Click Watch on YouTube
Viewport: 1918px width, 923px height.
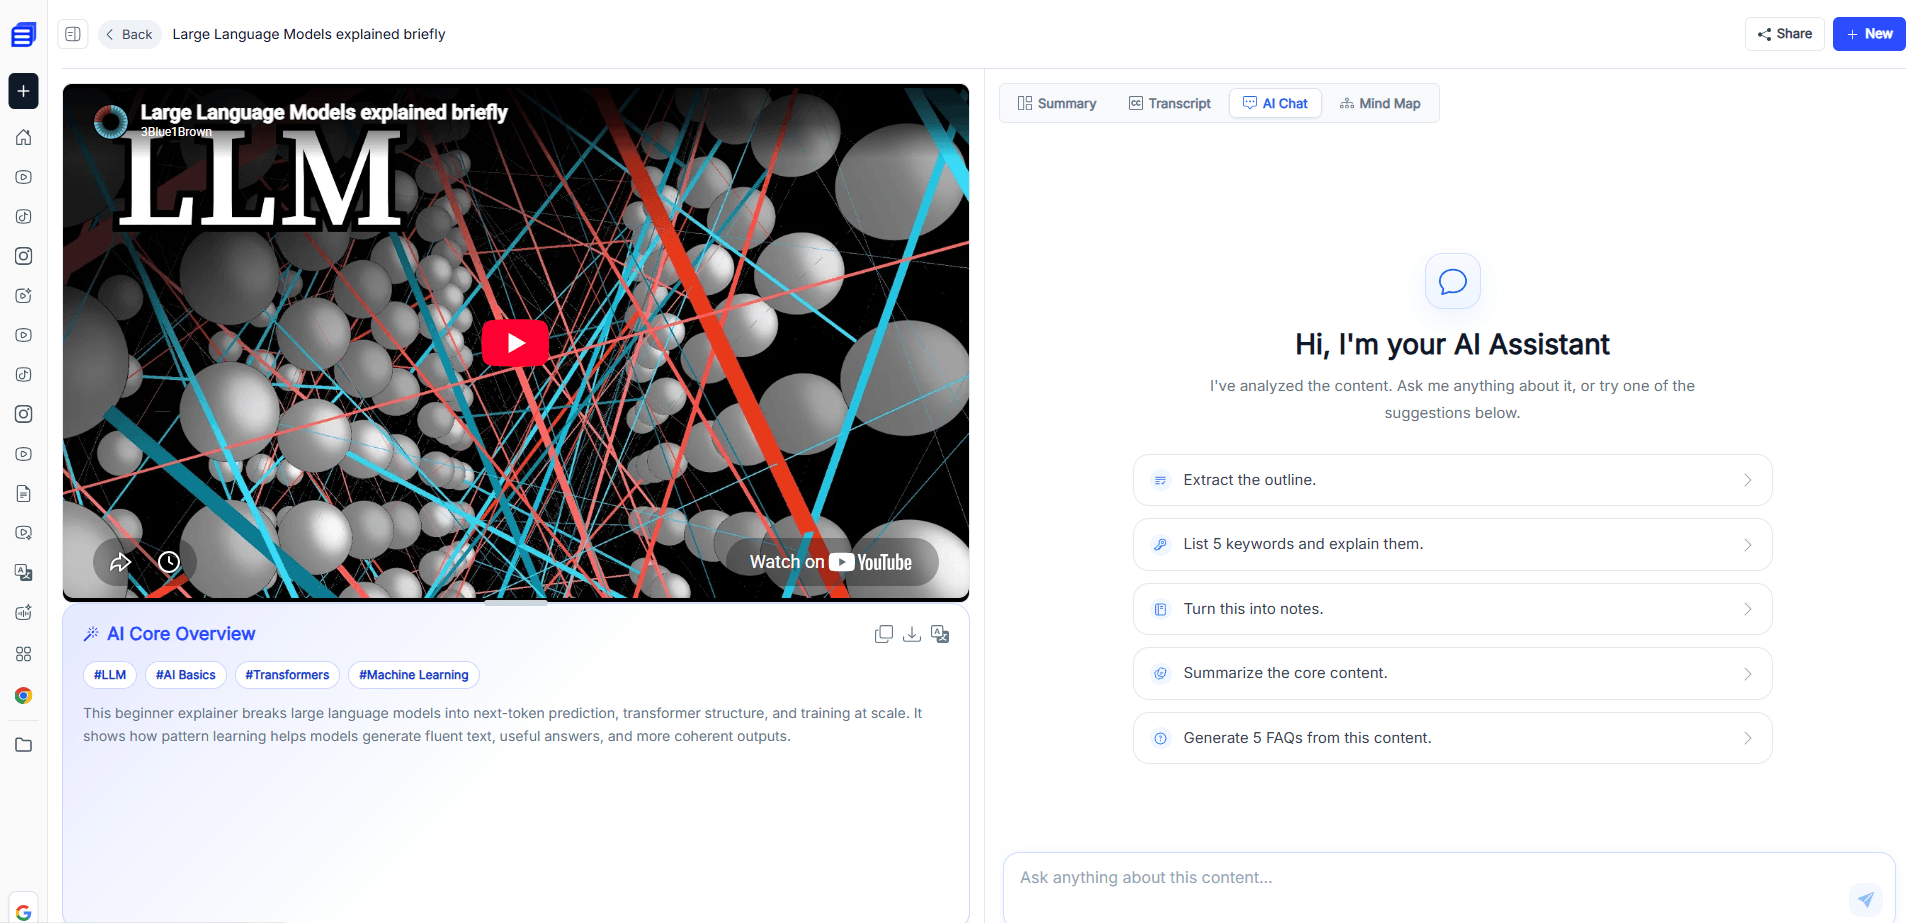(831, 562)
